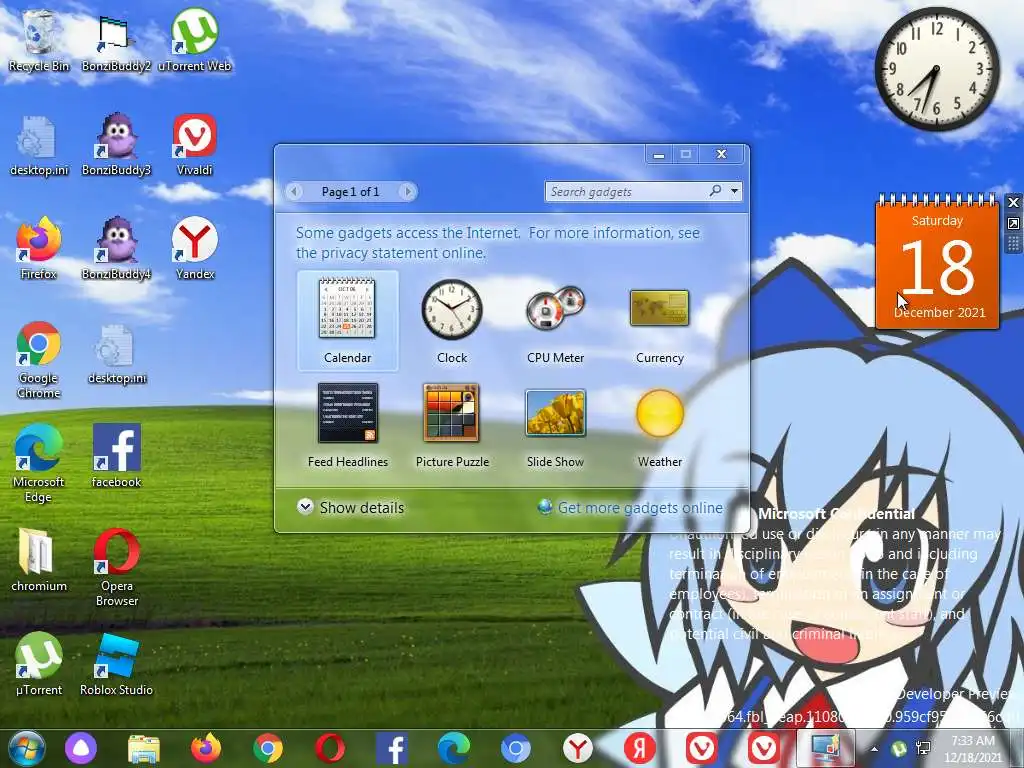Select the Google Chrome desktop shortcut
The width and height of the screenshot is (1024, 768).
pyautogui.click(x=39, y=360)
